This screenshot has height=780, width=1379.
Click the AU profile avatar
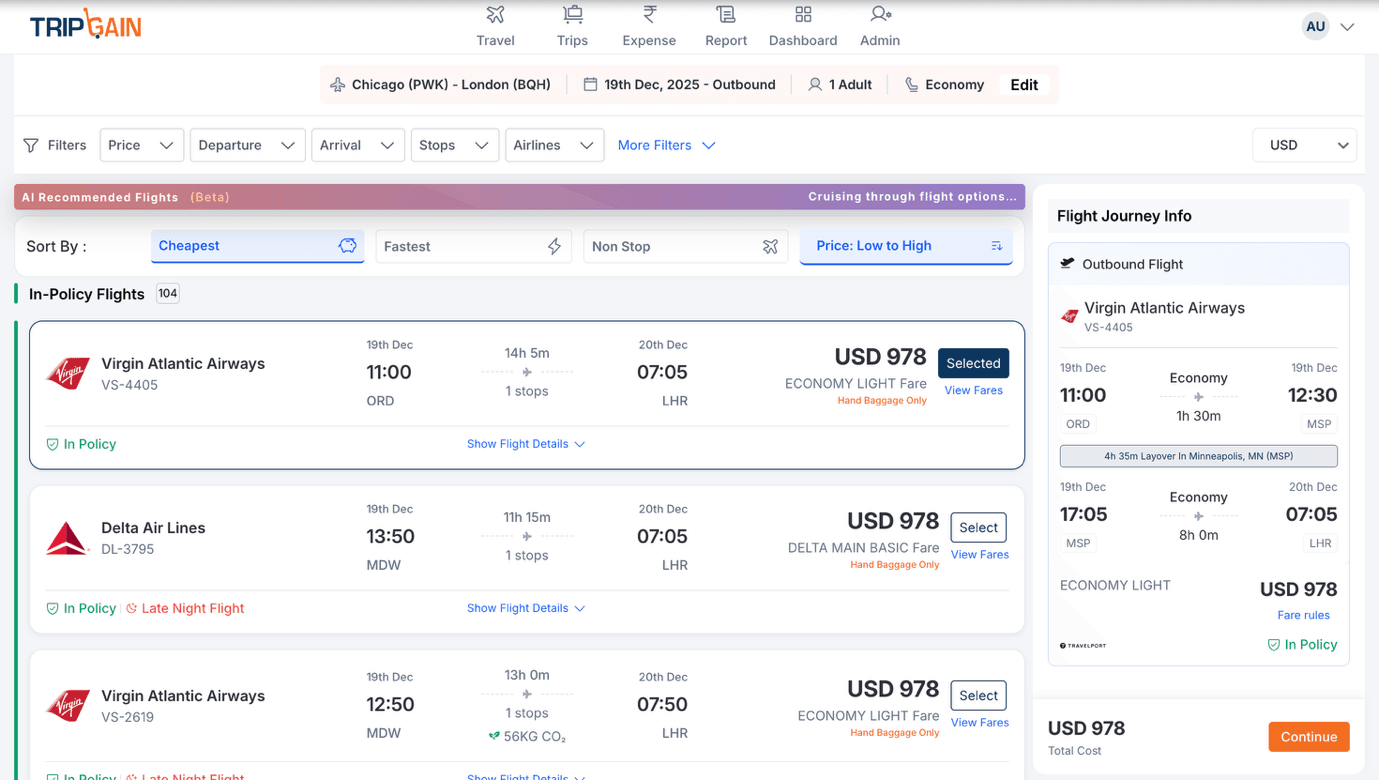pos(1315,27)
